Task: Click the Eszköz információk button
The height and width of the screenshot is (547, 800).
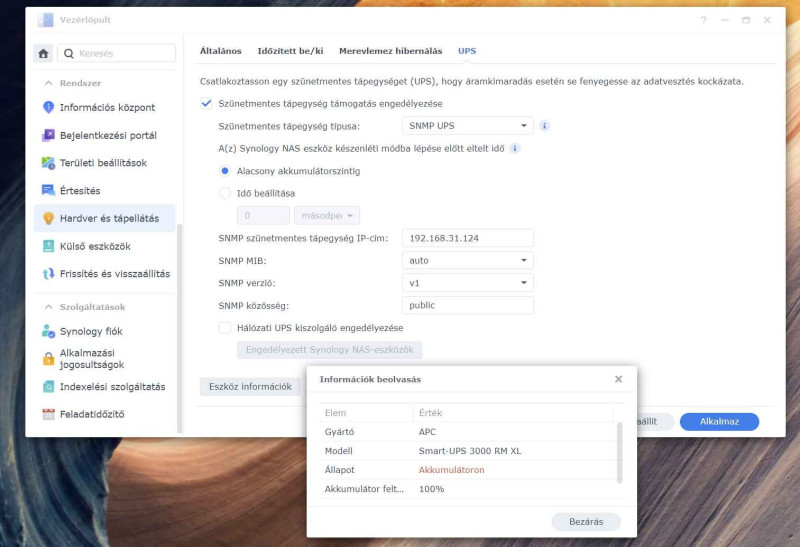Action: pos(250,387)
